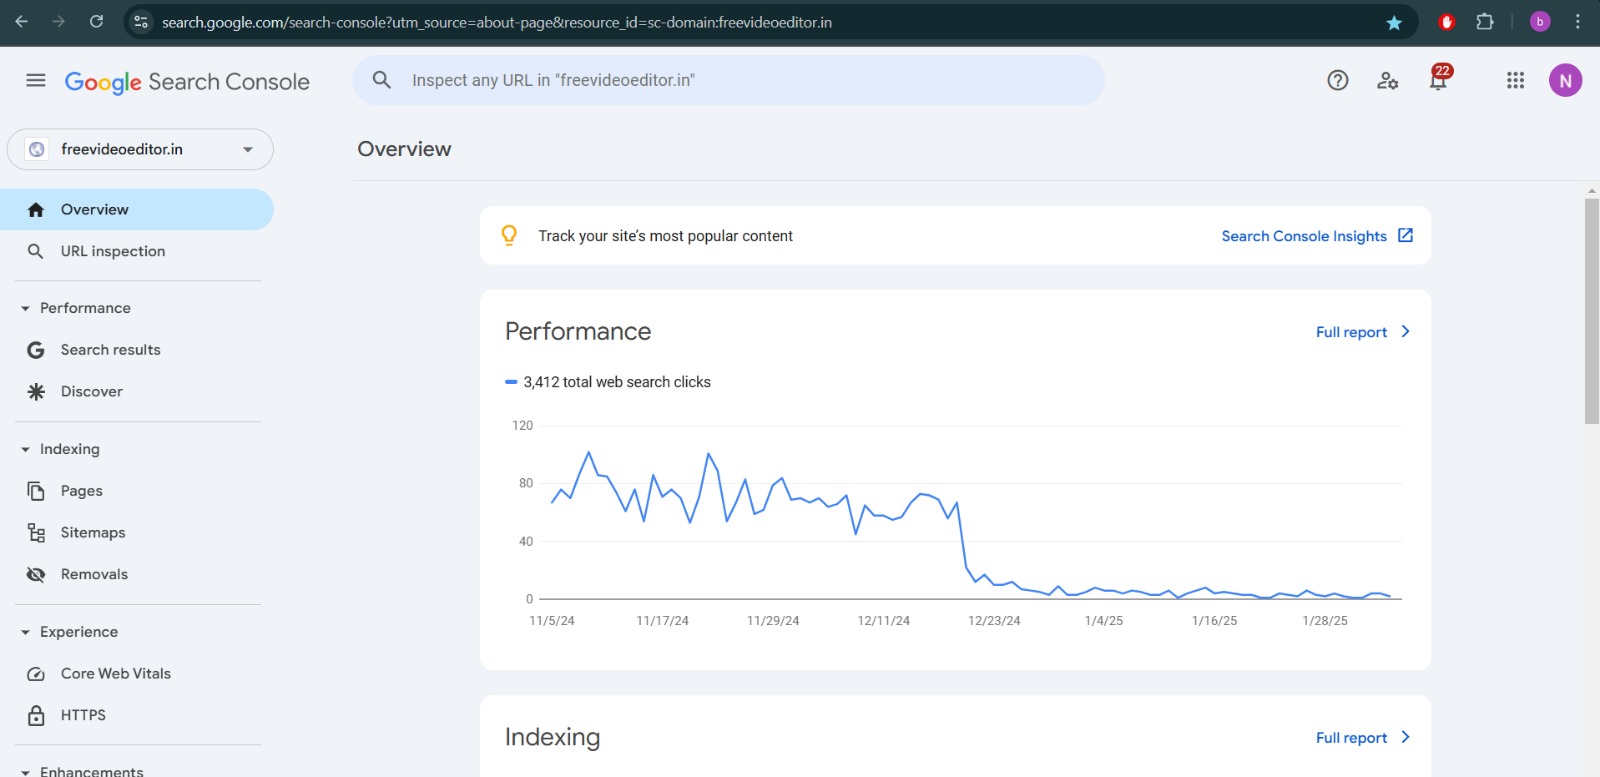1600x777 pixels.
Task: Open Chrome profile b avatar
Action: (x=1540, y=22)
